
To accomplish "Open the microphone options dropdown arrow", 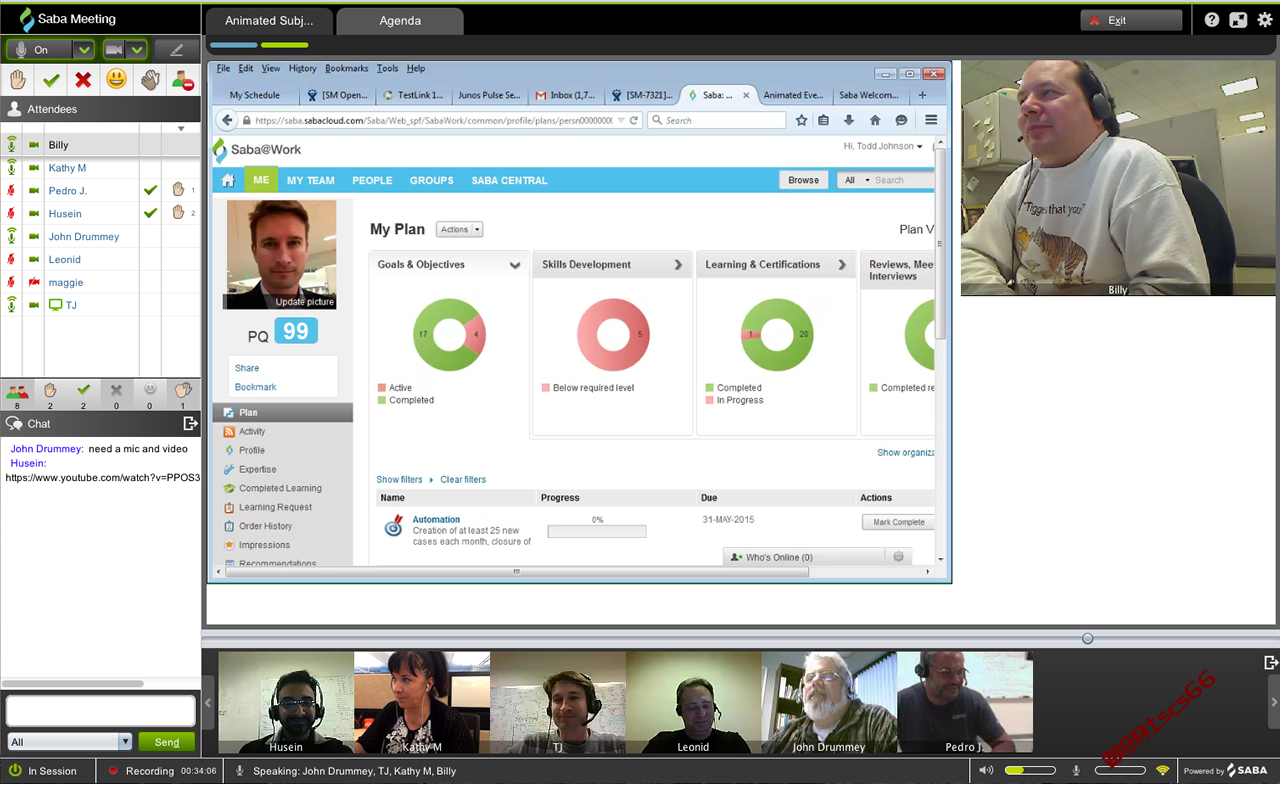I will pos(84,49).
